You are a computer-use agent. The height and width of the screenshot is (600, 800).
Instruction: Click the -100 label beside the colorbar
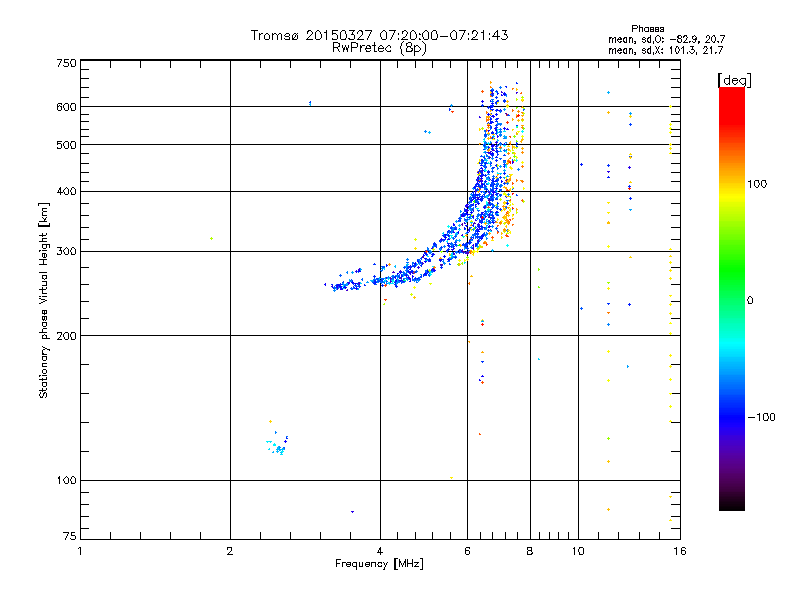coord(761,417)
